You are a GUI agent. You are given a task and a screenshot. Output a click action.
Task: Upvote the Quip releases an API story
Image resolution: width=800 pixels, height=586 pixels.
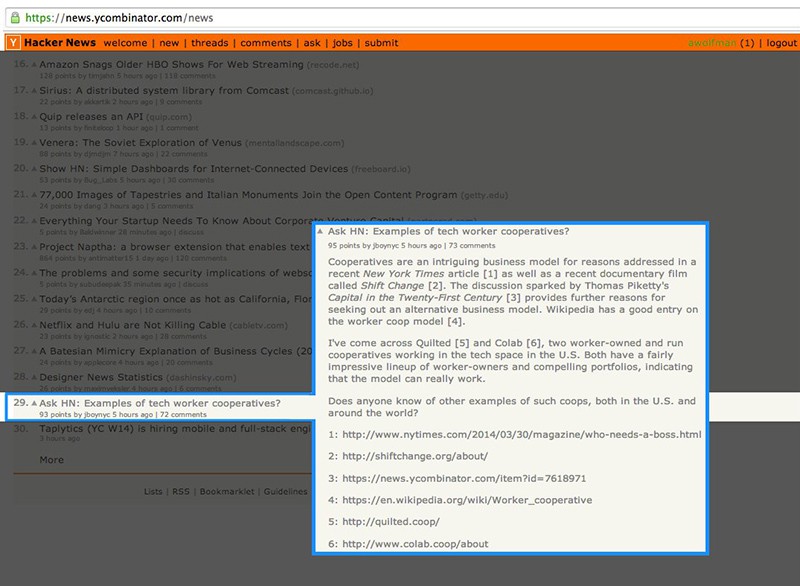tap(34, 117)
